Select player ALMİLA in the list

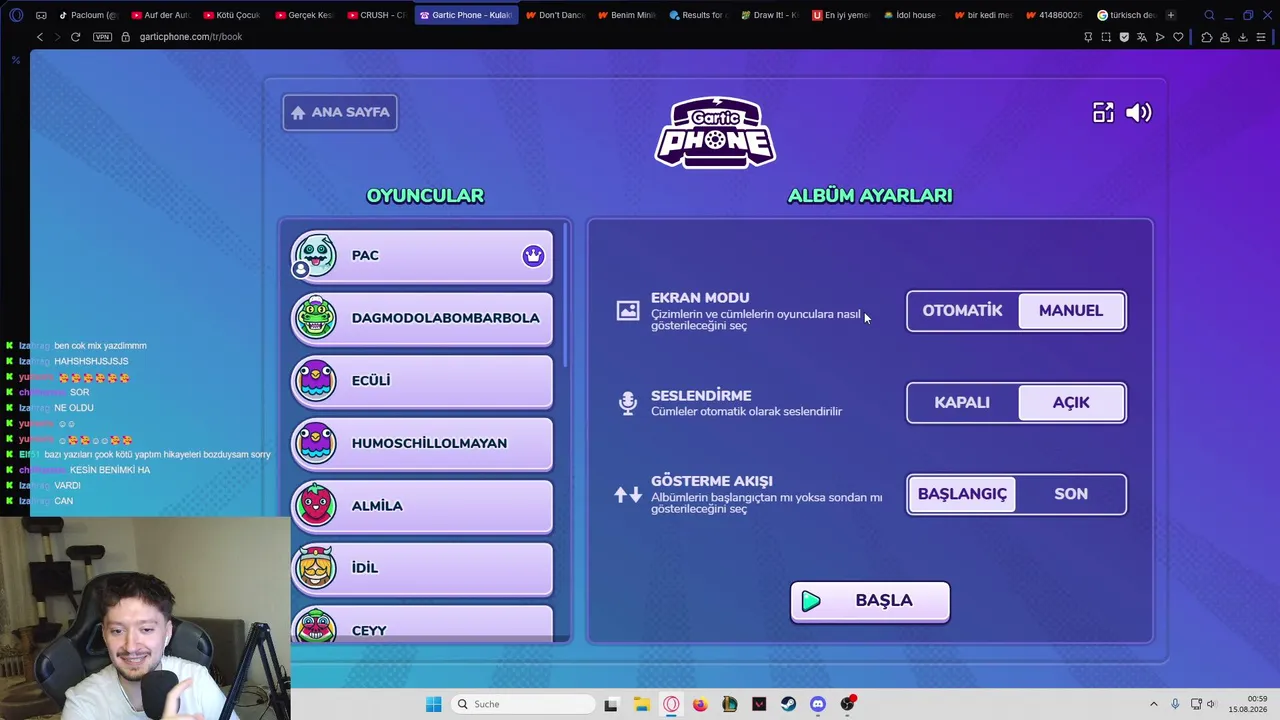tap(422, 506)
